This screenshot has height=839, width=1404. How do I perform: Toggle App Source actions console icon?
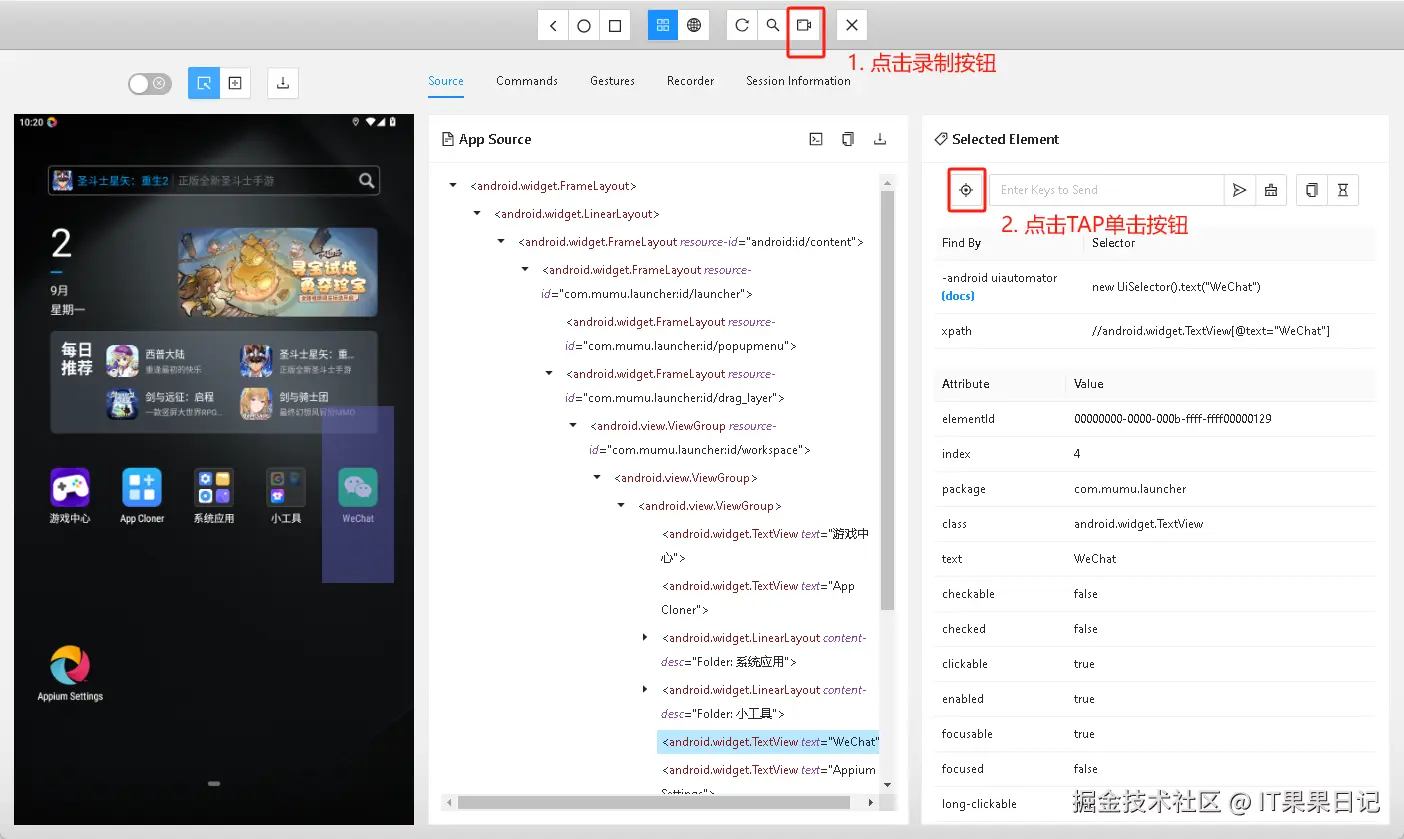(816, 139)
